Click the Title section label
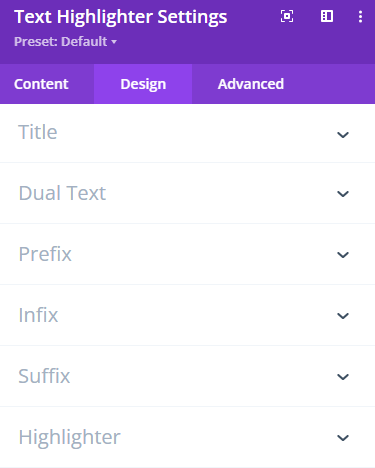This screenshot has width=375, height=468. [x=38, y=132]
